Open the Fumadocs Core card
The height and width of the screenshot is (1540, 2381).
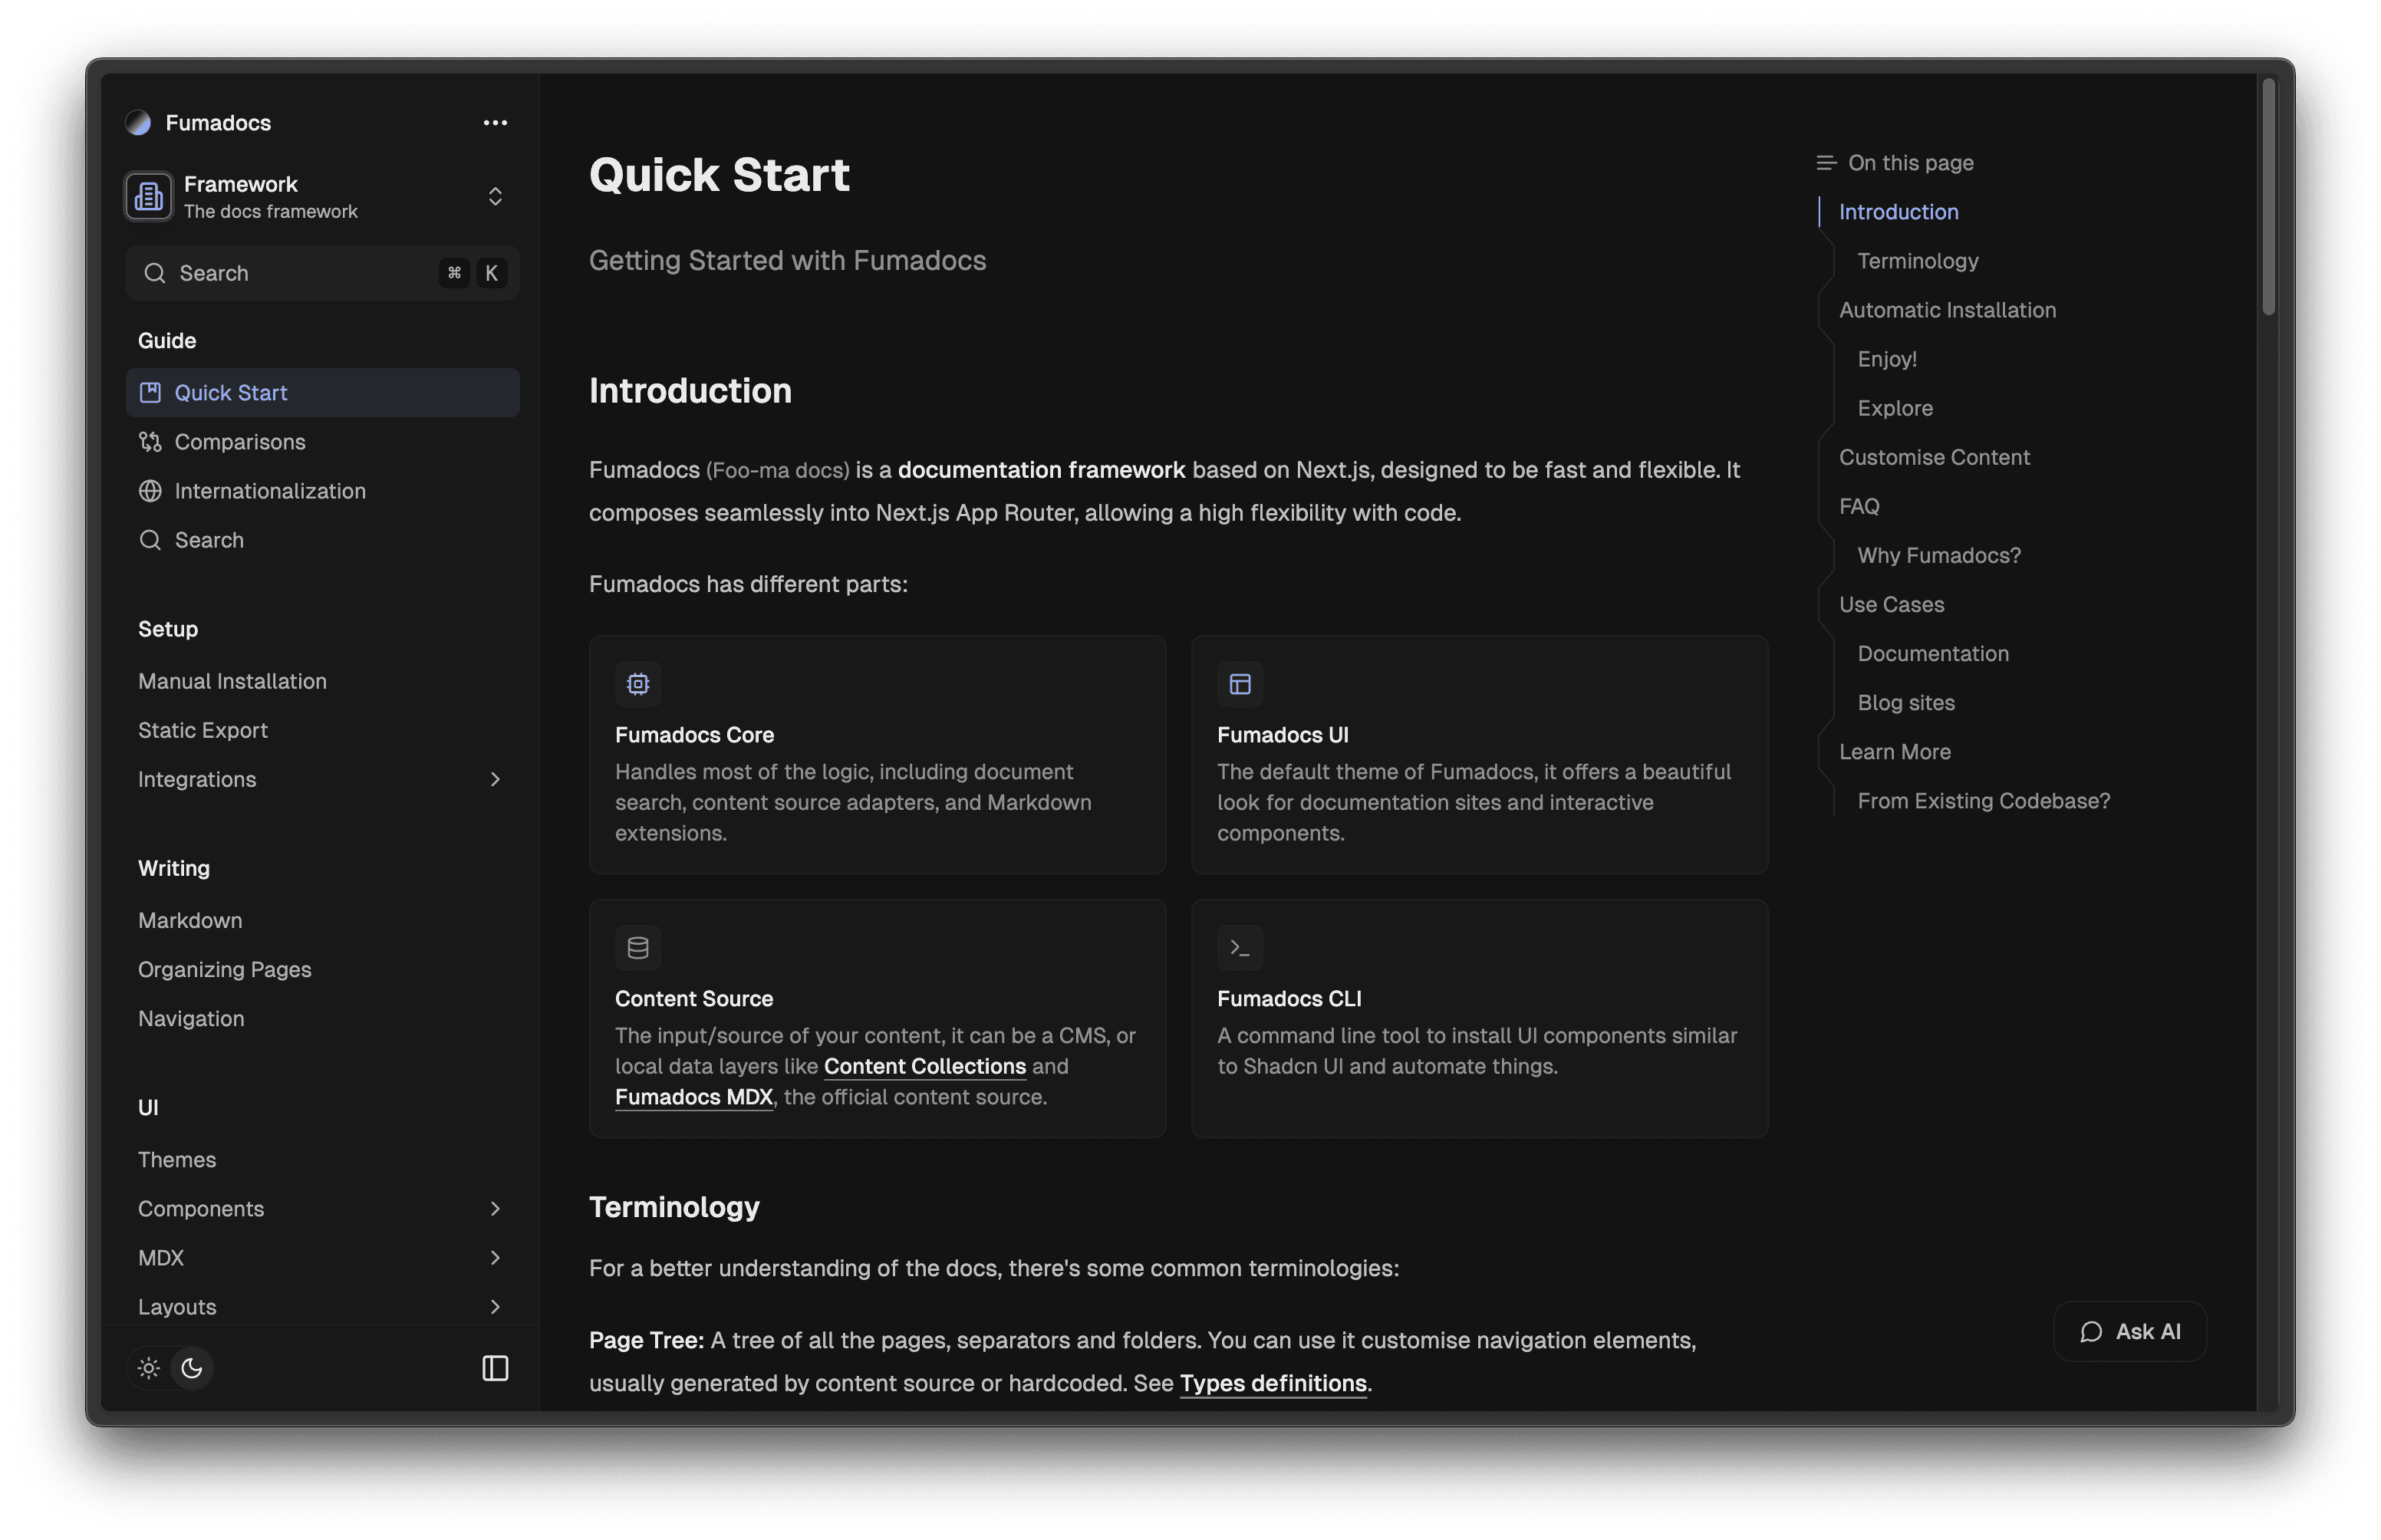click(877, 754)
